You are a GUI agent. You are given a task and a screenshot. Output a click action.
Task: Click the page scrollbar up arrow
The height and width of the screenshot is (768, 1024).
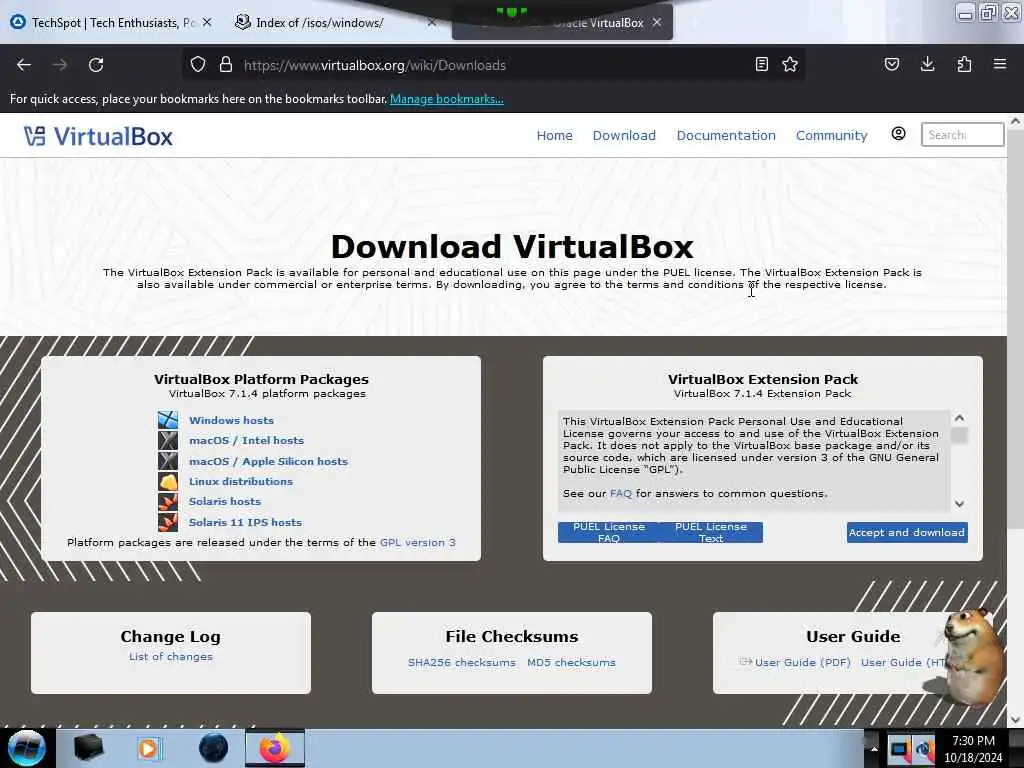pyautogui.click(x=1015, y=121)
